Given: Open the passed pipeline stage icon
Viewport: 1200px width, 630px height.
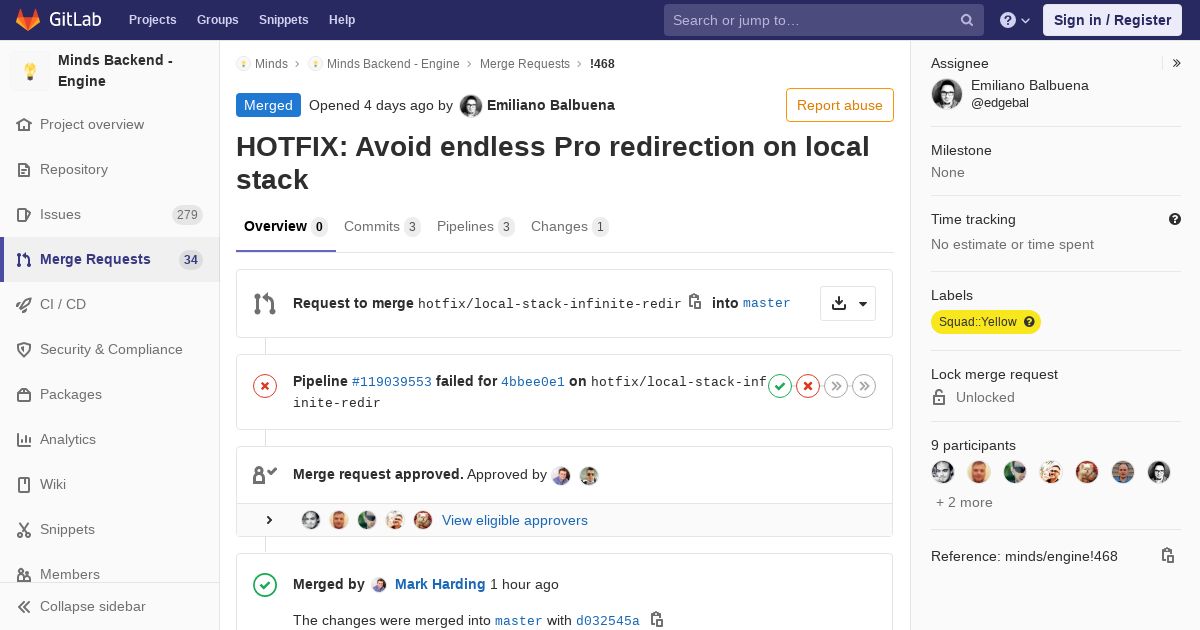Looking at the screenshot, I should (780, 386).
